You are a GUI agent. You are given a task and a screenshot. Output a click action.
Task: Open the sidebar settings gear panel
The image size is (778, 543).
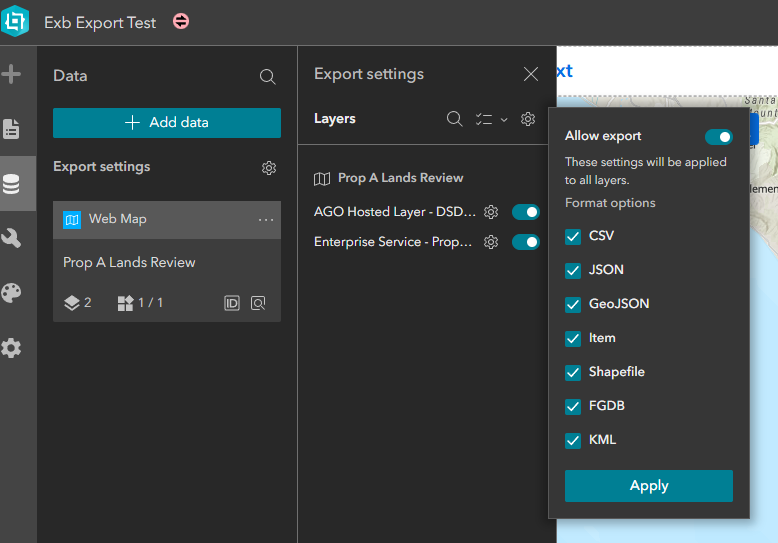pos(12,348)
